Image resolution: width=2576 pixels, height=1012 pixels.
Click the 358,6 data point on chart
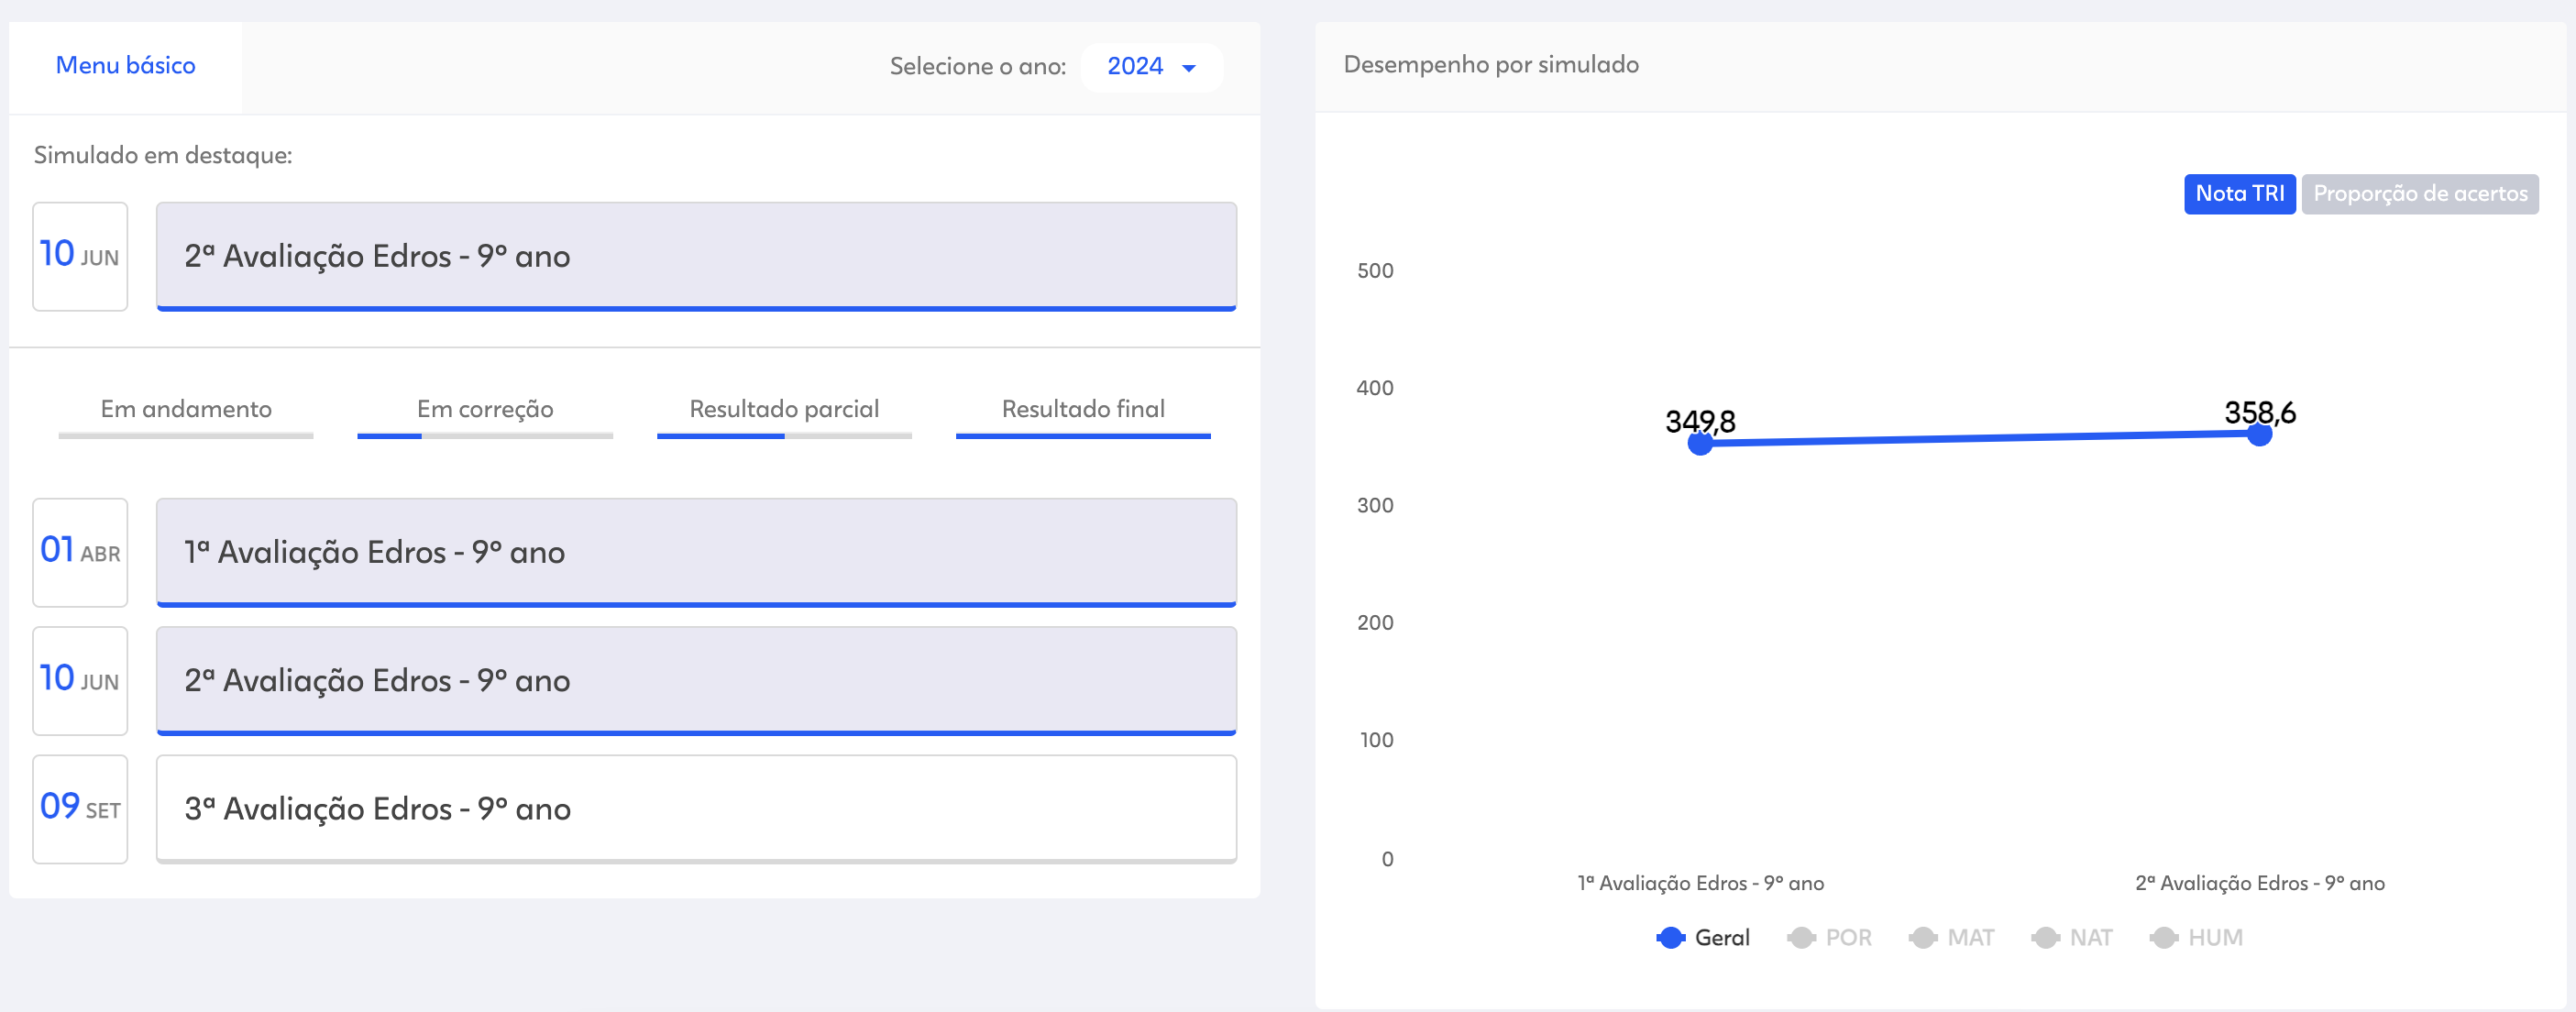(2259, 434)
